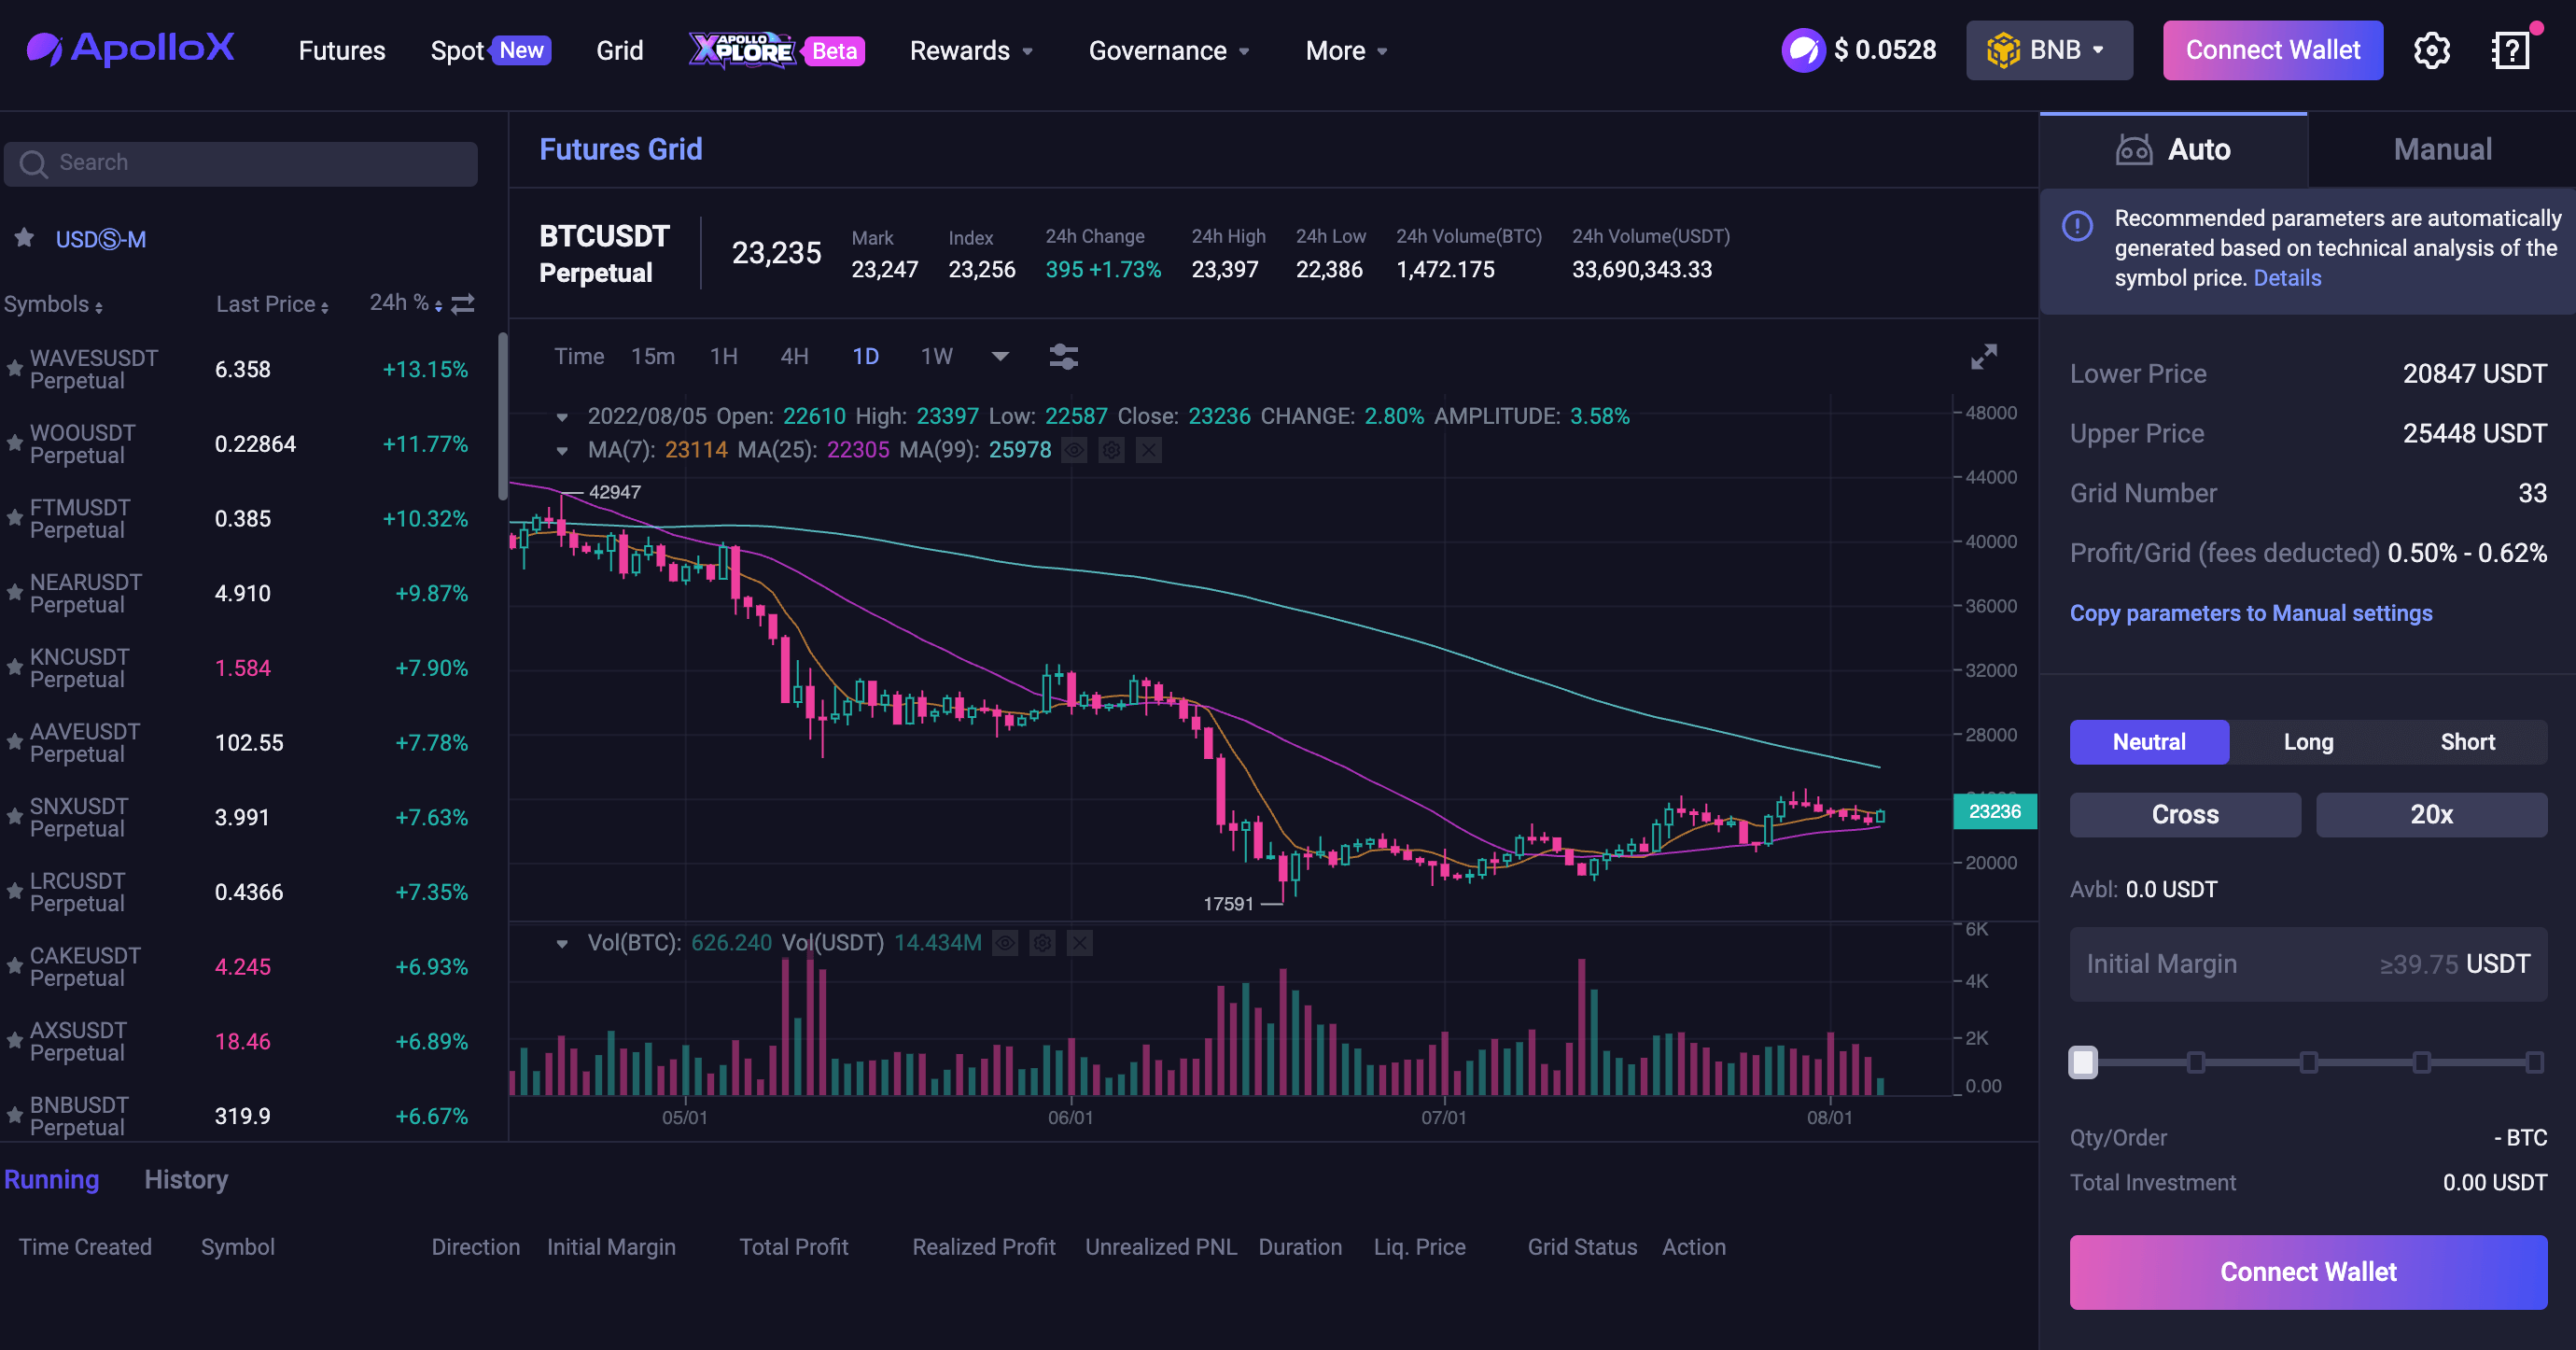Select the Long grid direction
The image size is (2576, 1350).
[2308, 741]
